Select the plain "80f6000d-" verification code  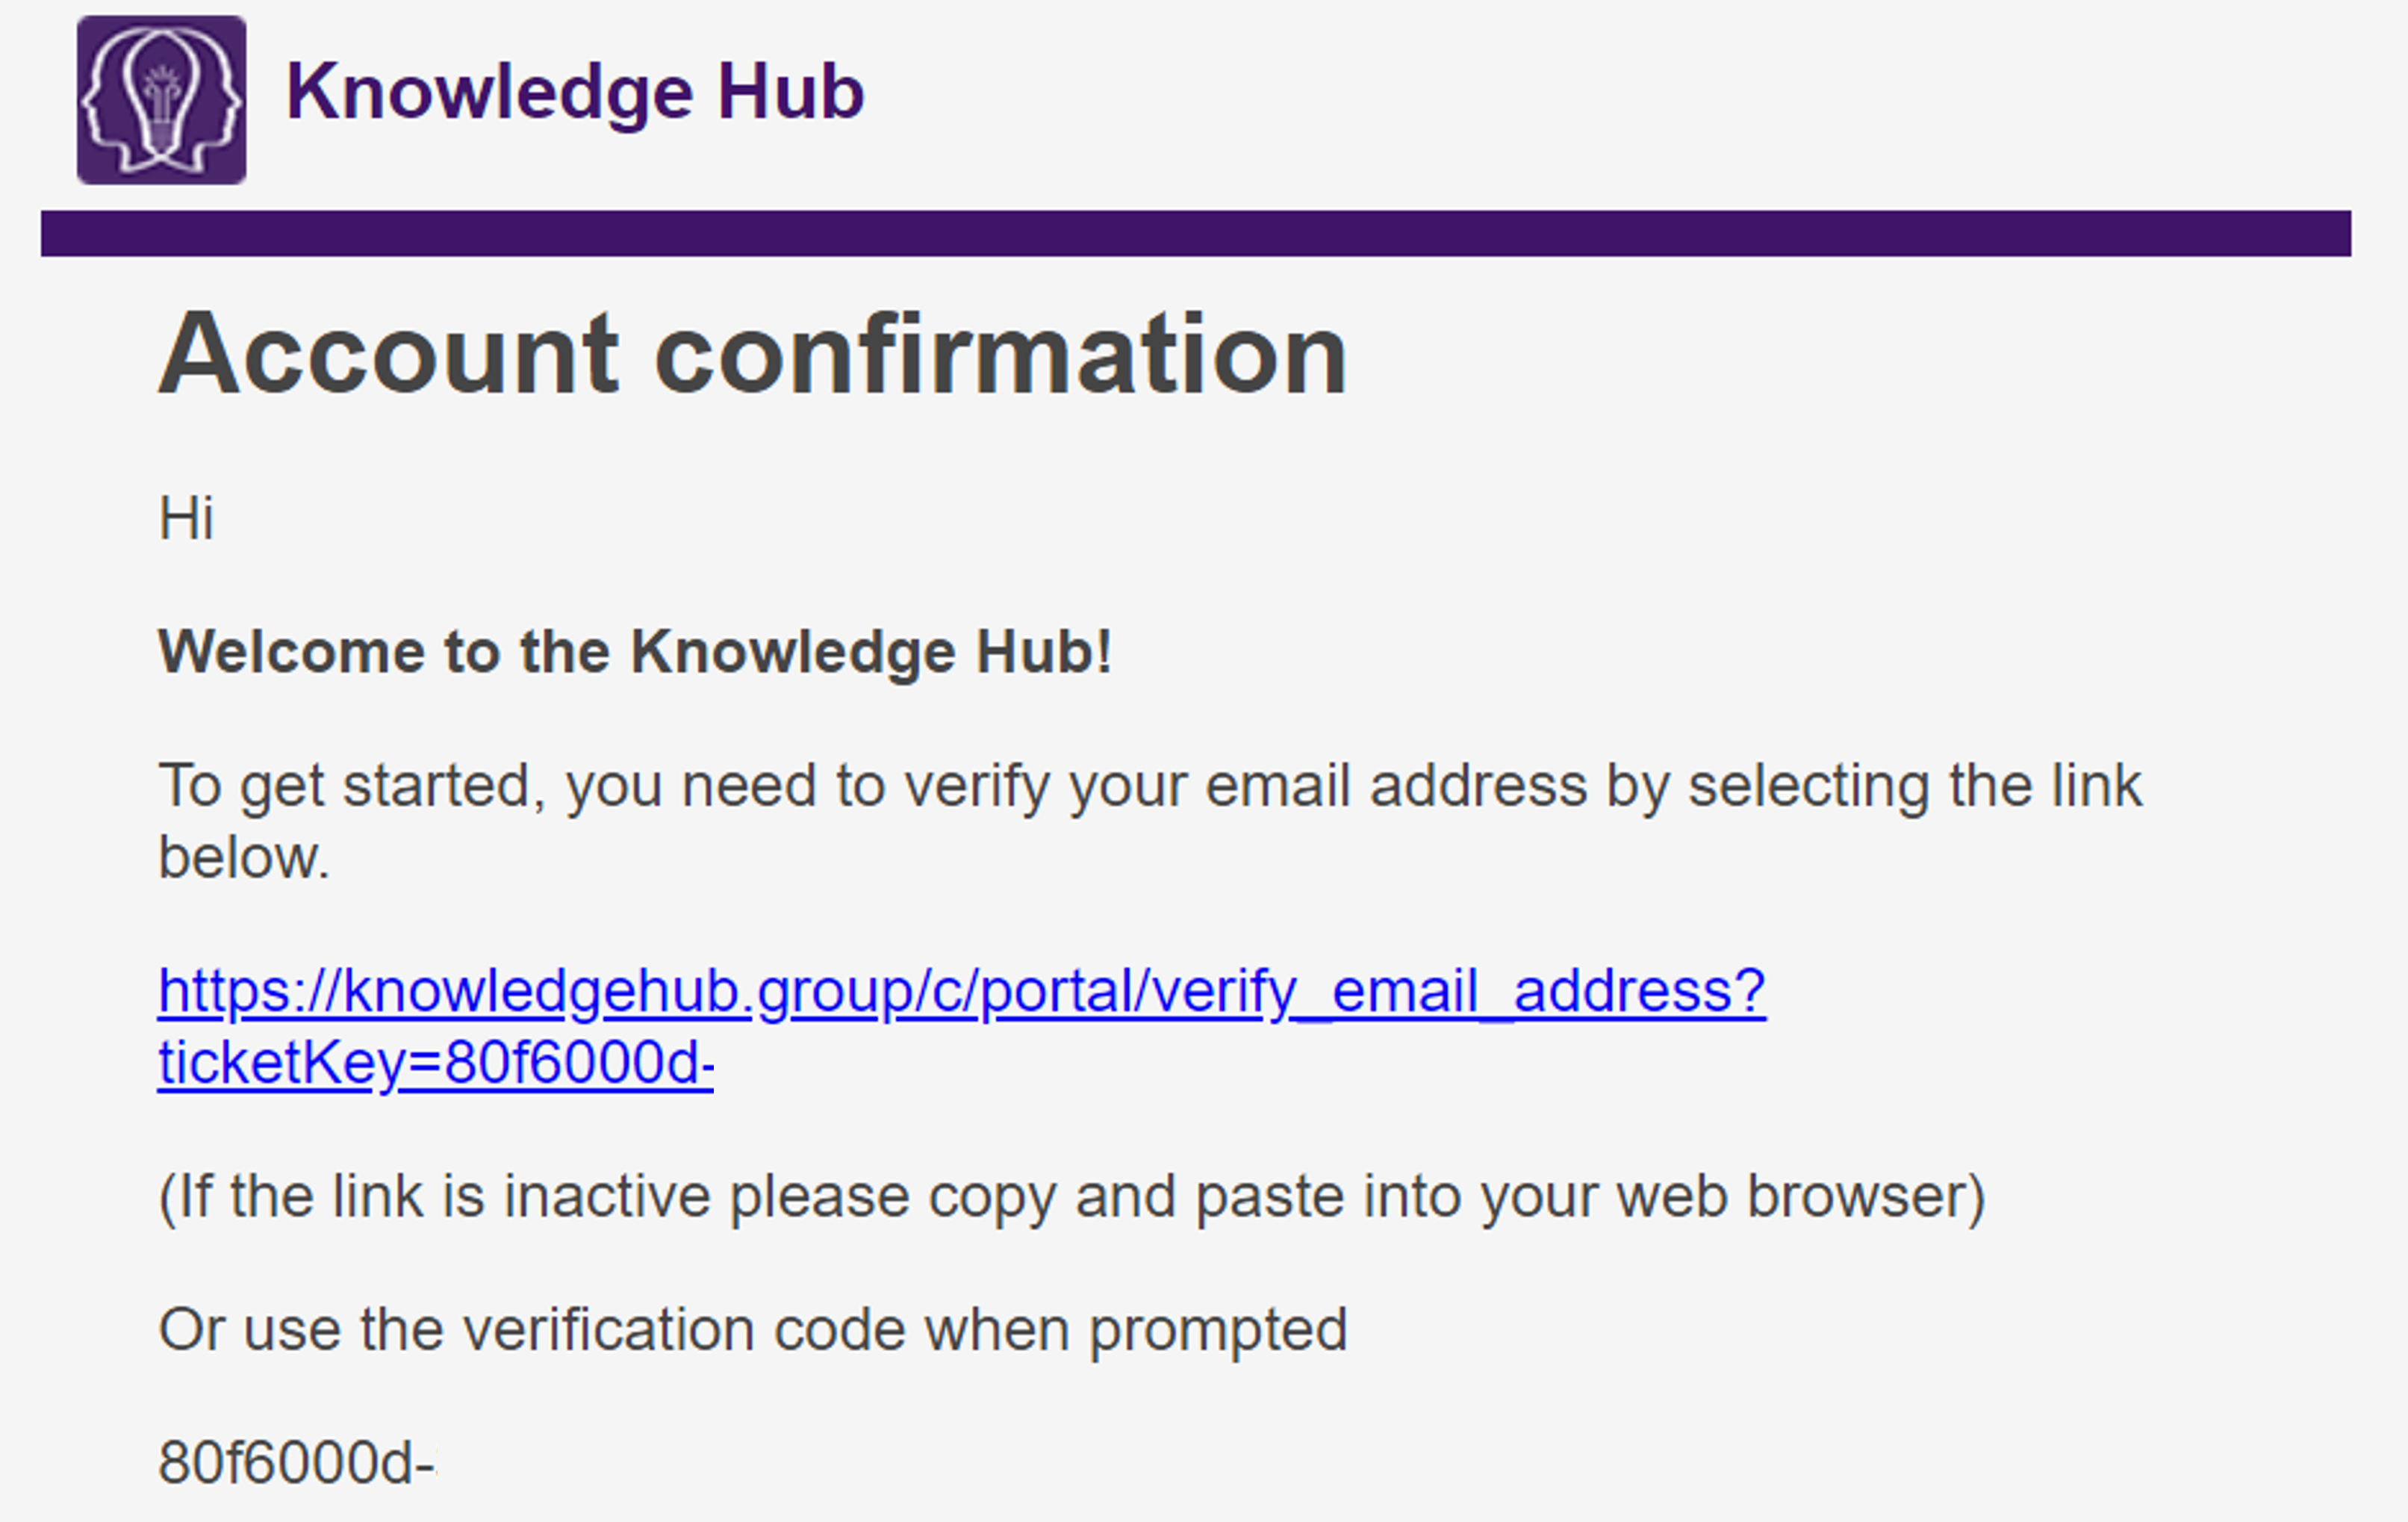(x=297, y=1463)
